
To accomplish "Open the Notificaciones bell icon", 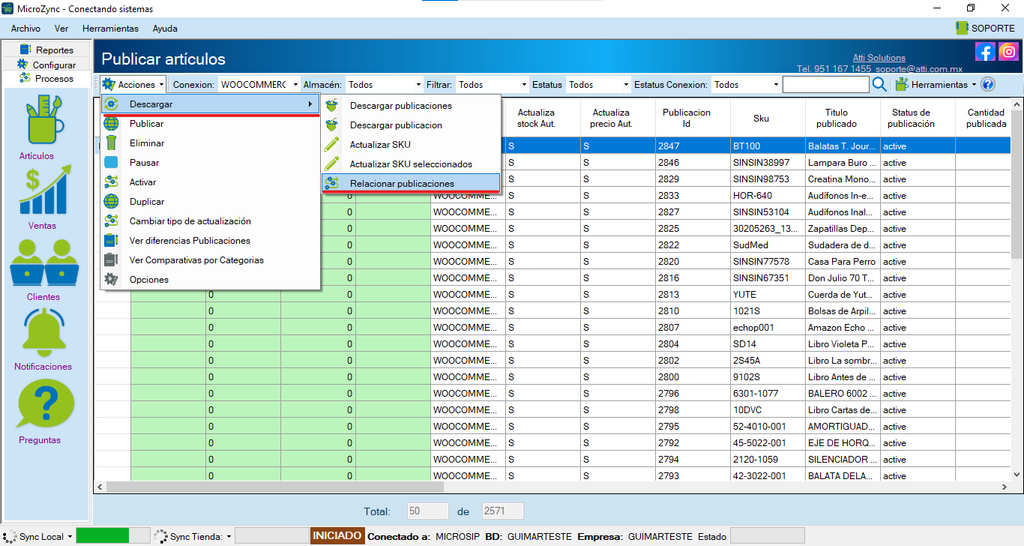I will pyautogui.click(x=44, y=332).
